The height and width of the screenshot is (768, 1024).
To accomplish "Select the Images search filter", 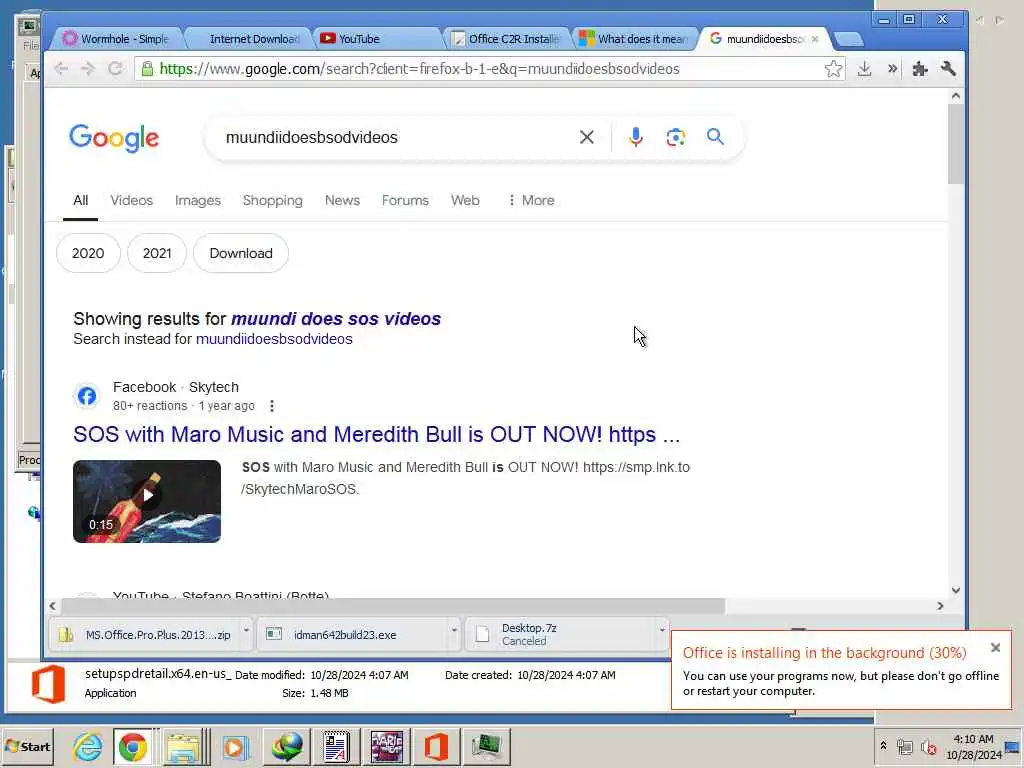I will 198,200.
